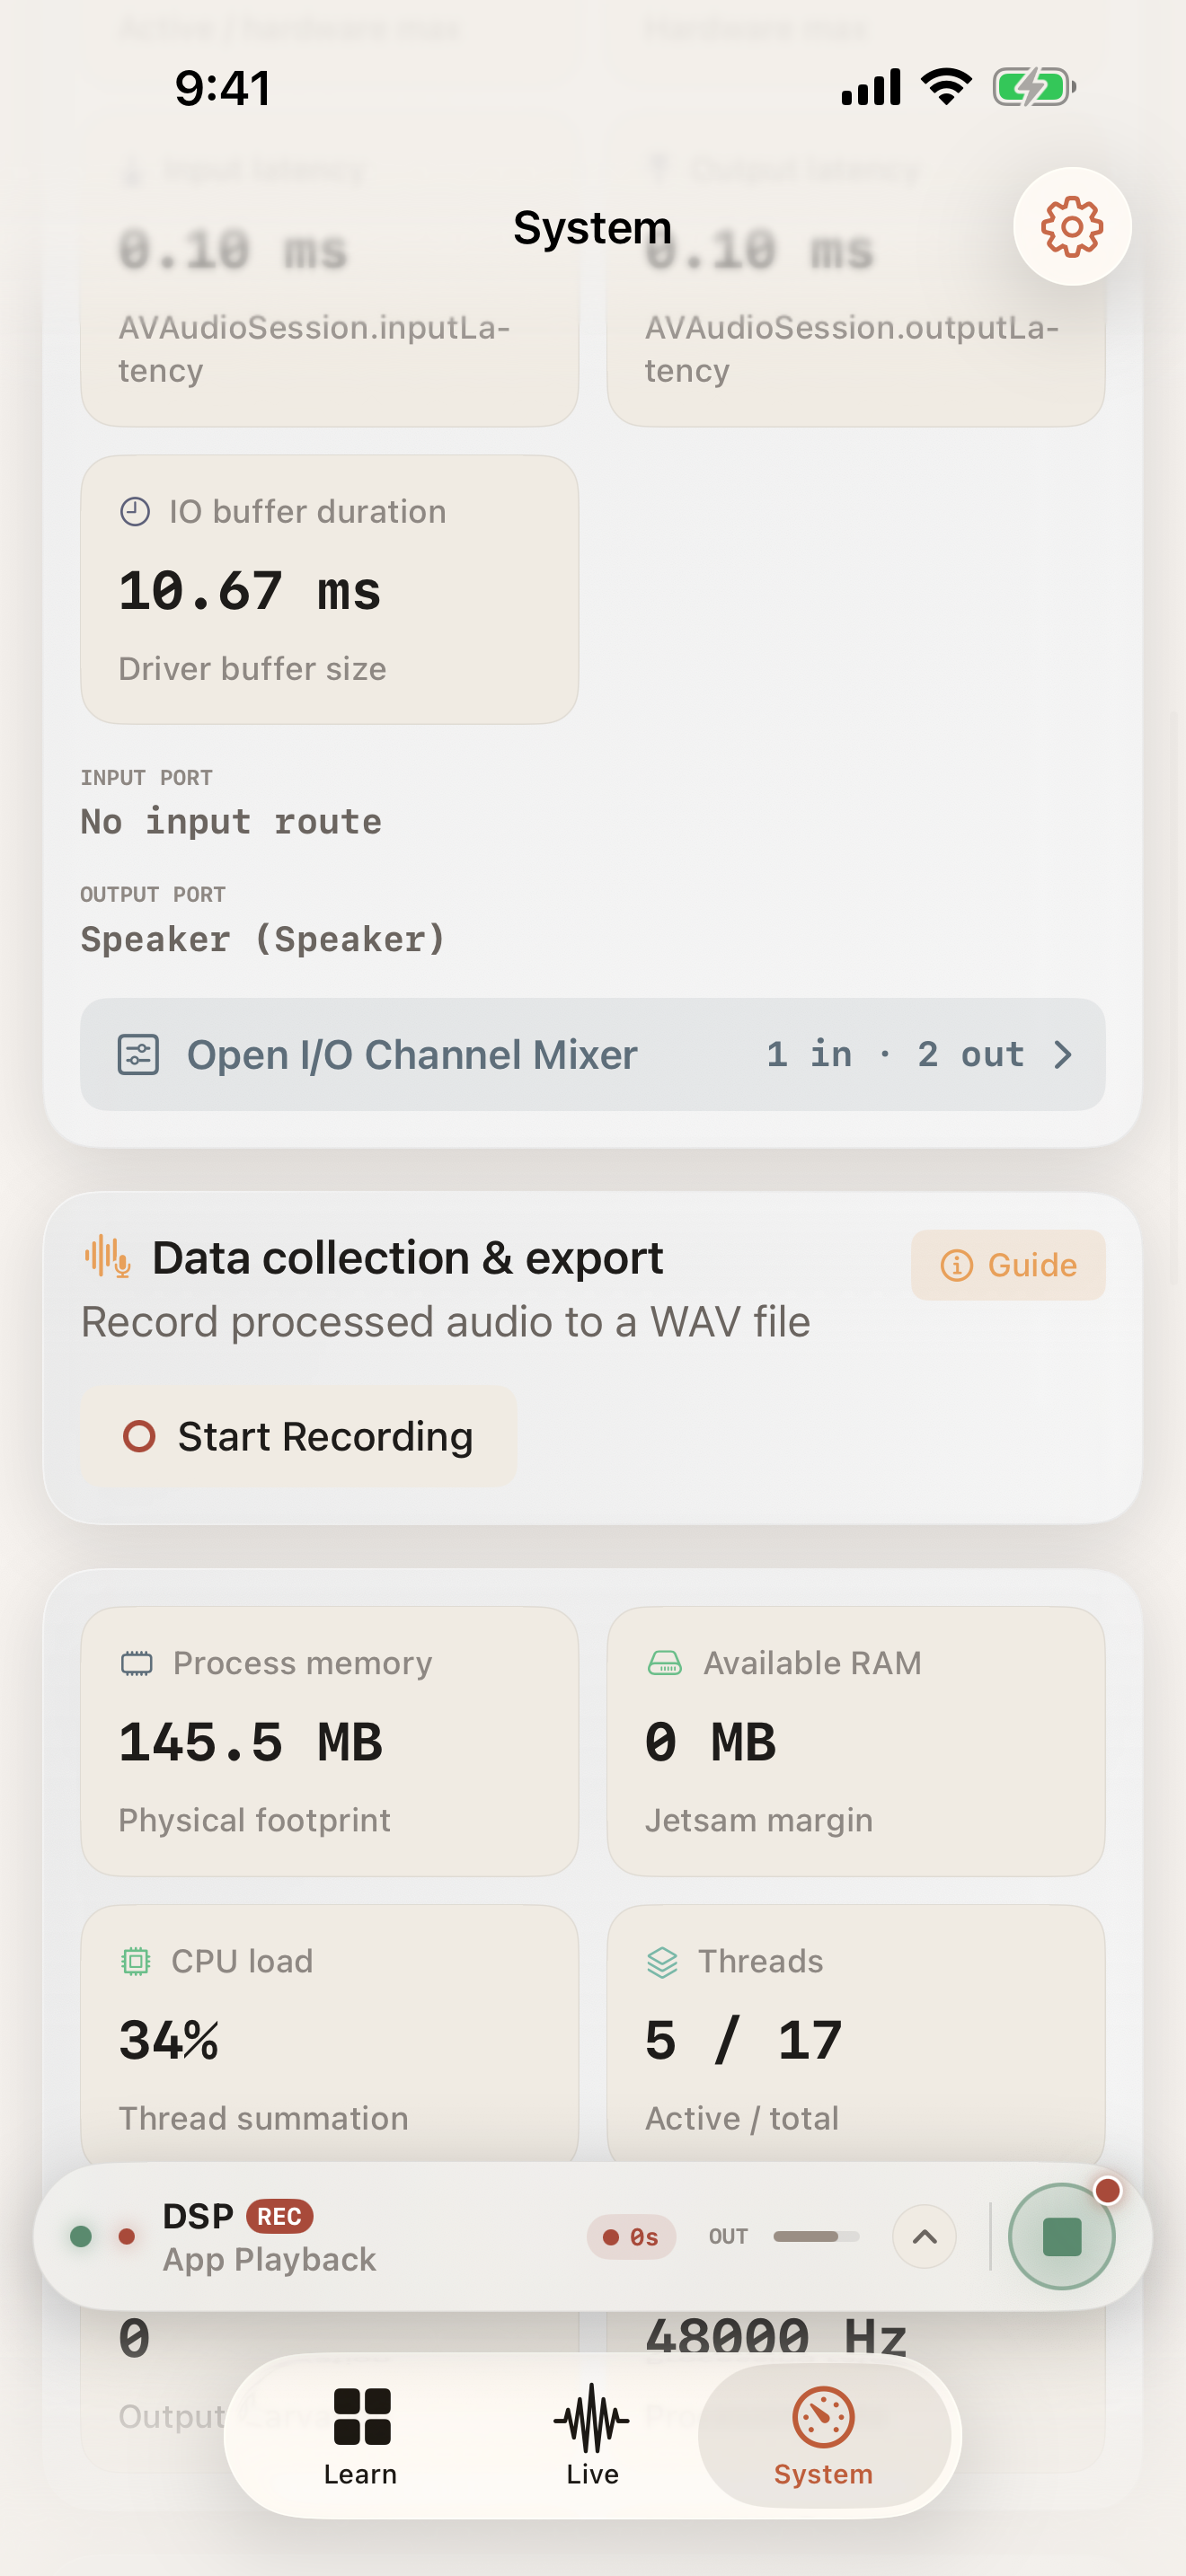Expand the DSP mini player with chevron up
Viewport: 1186px width, 2576px height.
pyautogui.click(x=924, y=2236)
